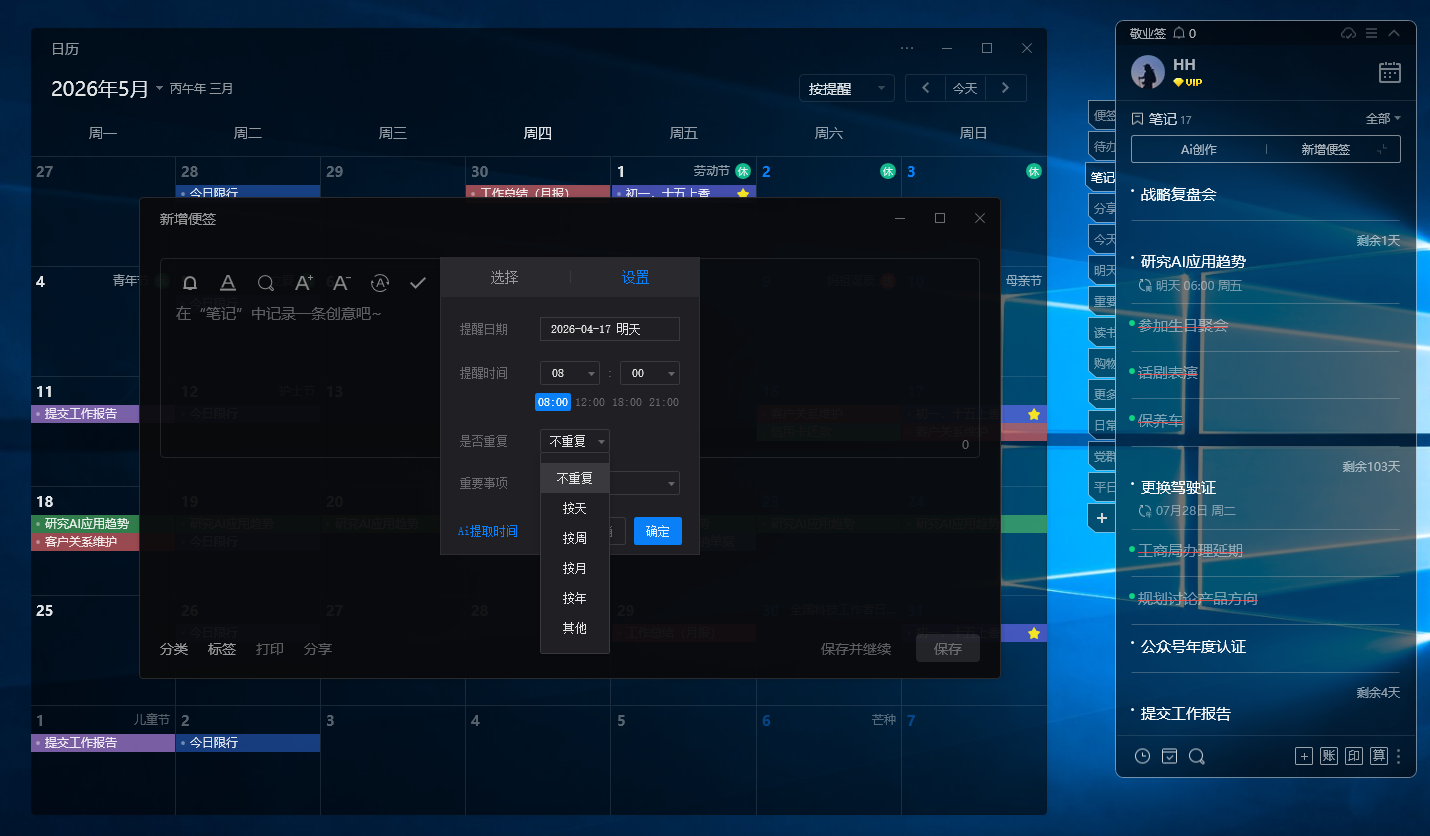Go to next month arrow in calendar

coord(1006,88)
